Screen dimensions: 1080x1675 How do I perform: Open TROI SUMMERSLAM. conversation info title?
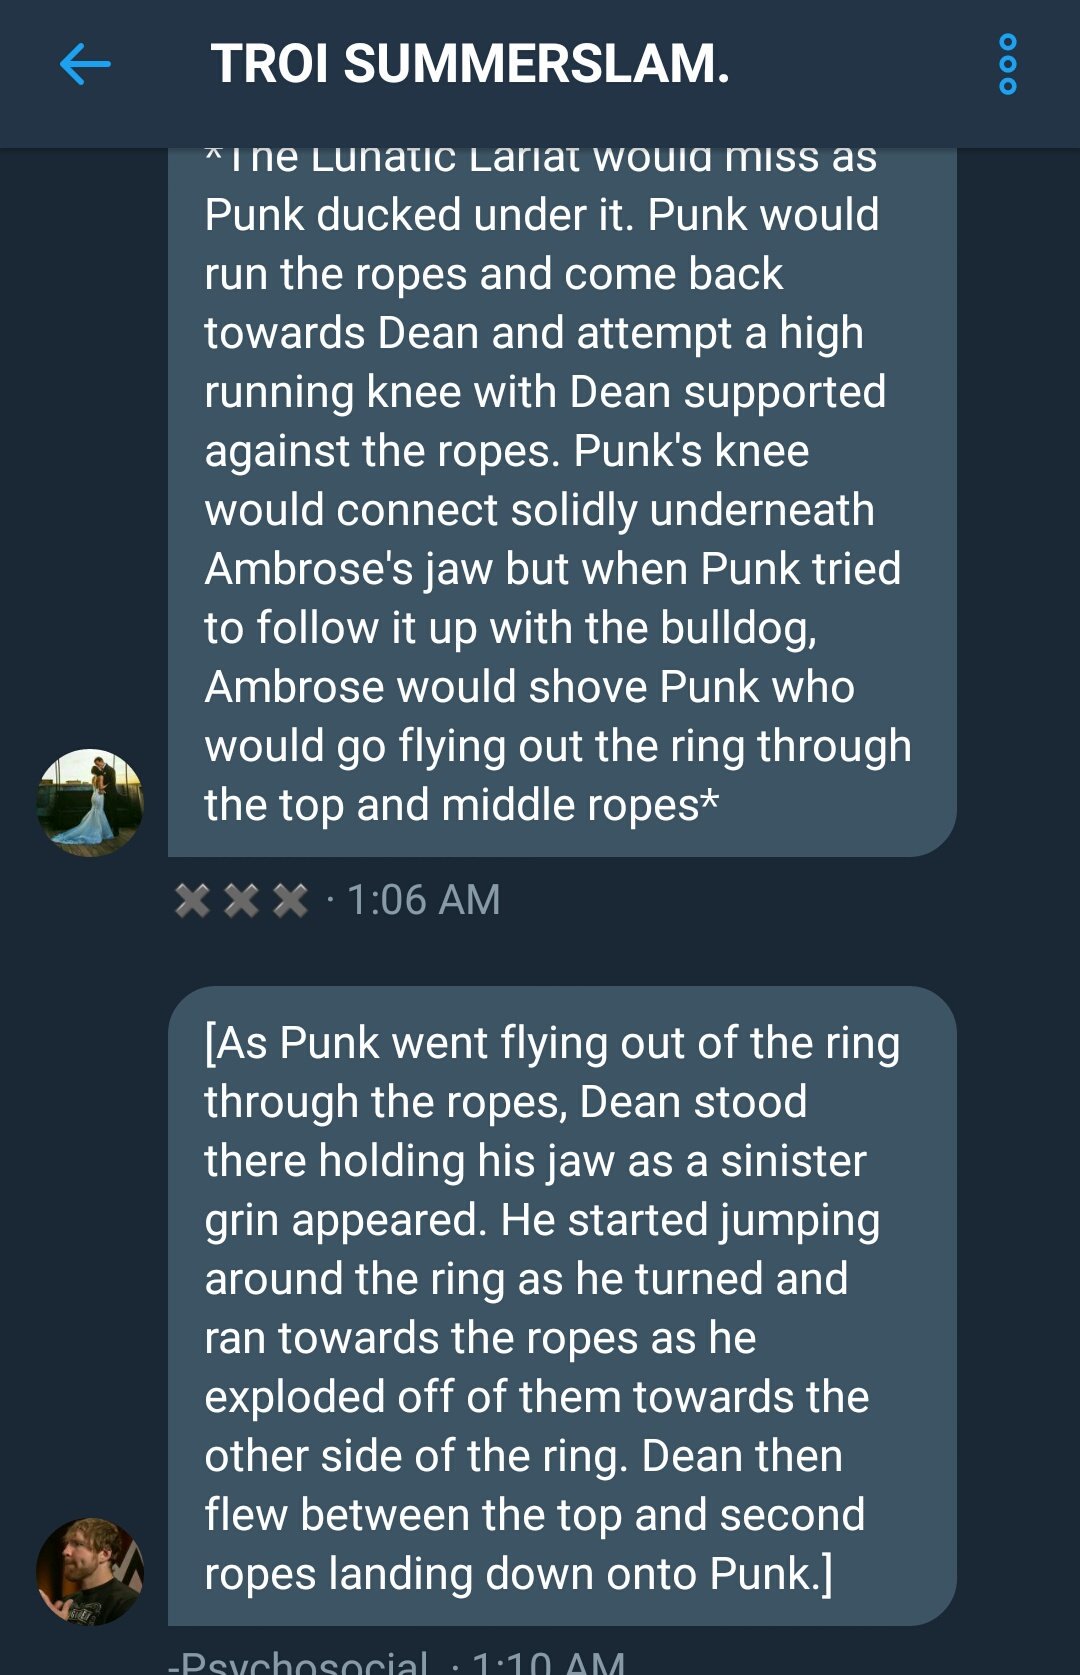tap(470, 64)
